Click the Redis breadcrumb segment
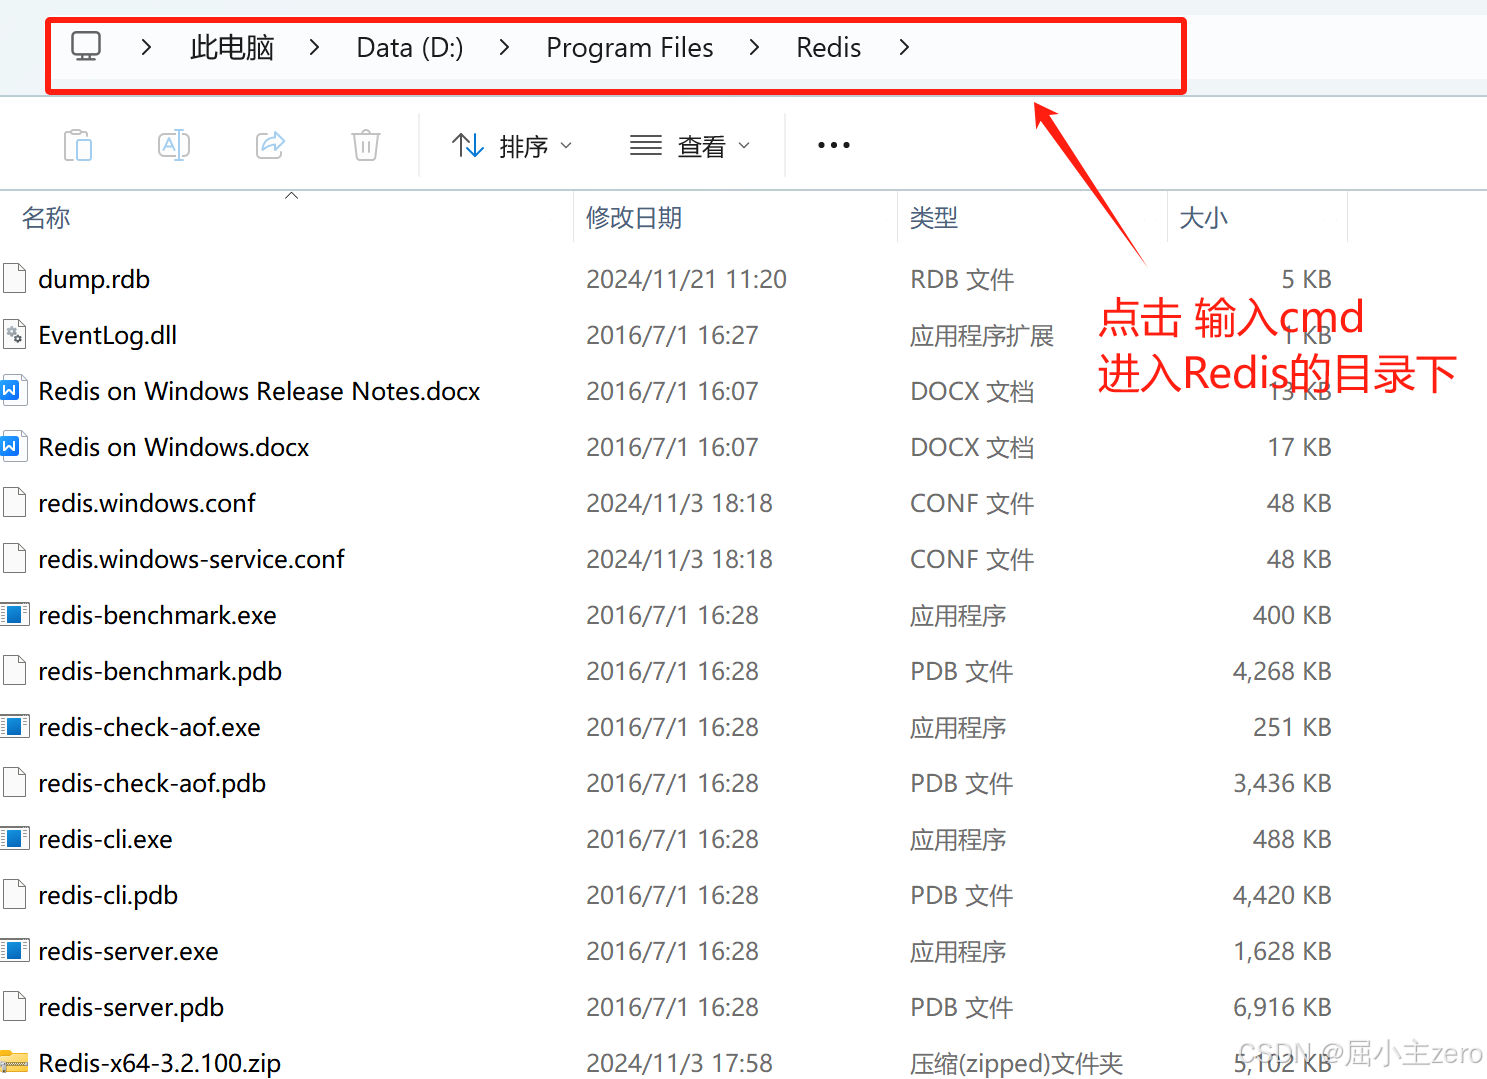This screenshot has height=1079, width=1487. (x=828, y=47)
